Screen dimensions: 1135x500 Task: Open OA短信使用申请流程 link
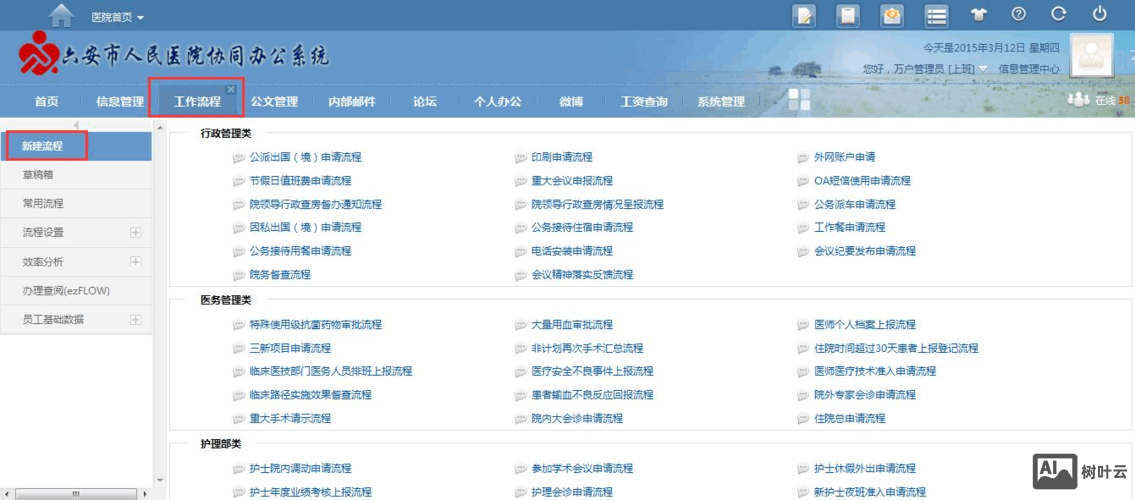[862, 181]
